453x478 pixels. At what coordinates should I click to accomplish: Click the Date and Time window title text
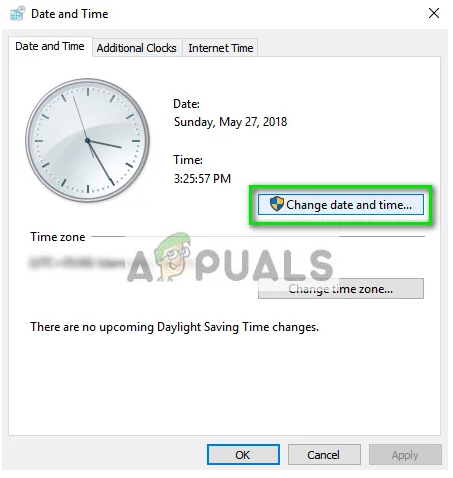[70, 14]
